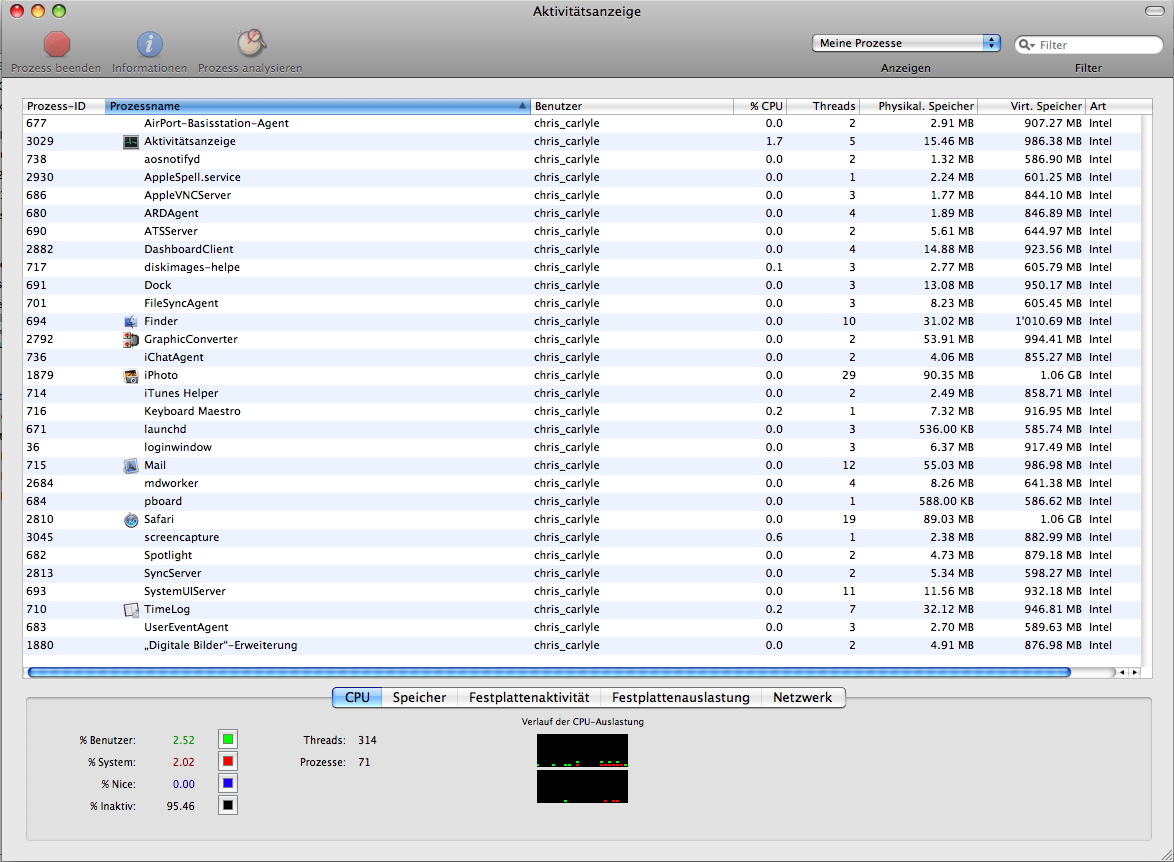Select the screencapture process
The height and width of the screenshot is (862, 1174).
click(582, 538)
